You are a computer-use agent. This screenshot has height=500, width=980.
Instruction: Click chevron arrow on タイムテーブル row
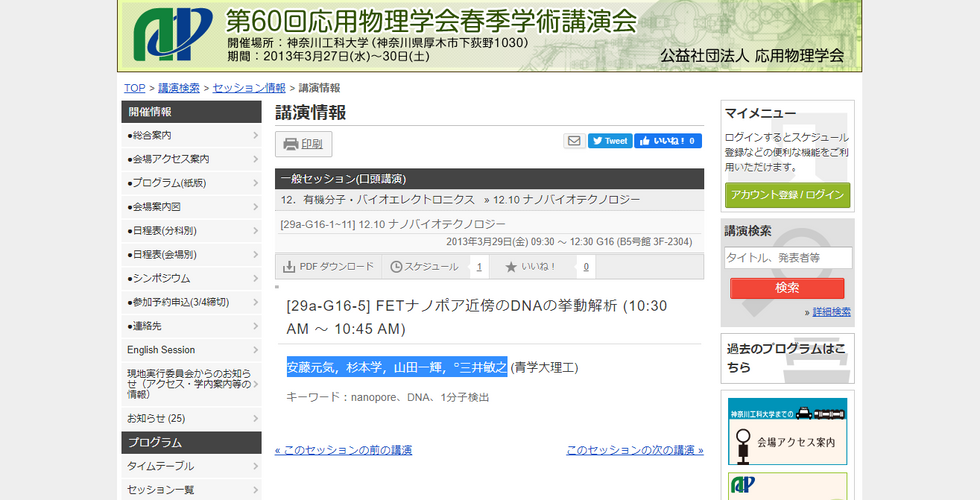[x=256, y=466]
